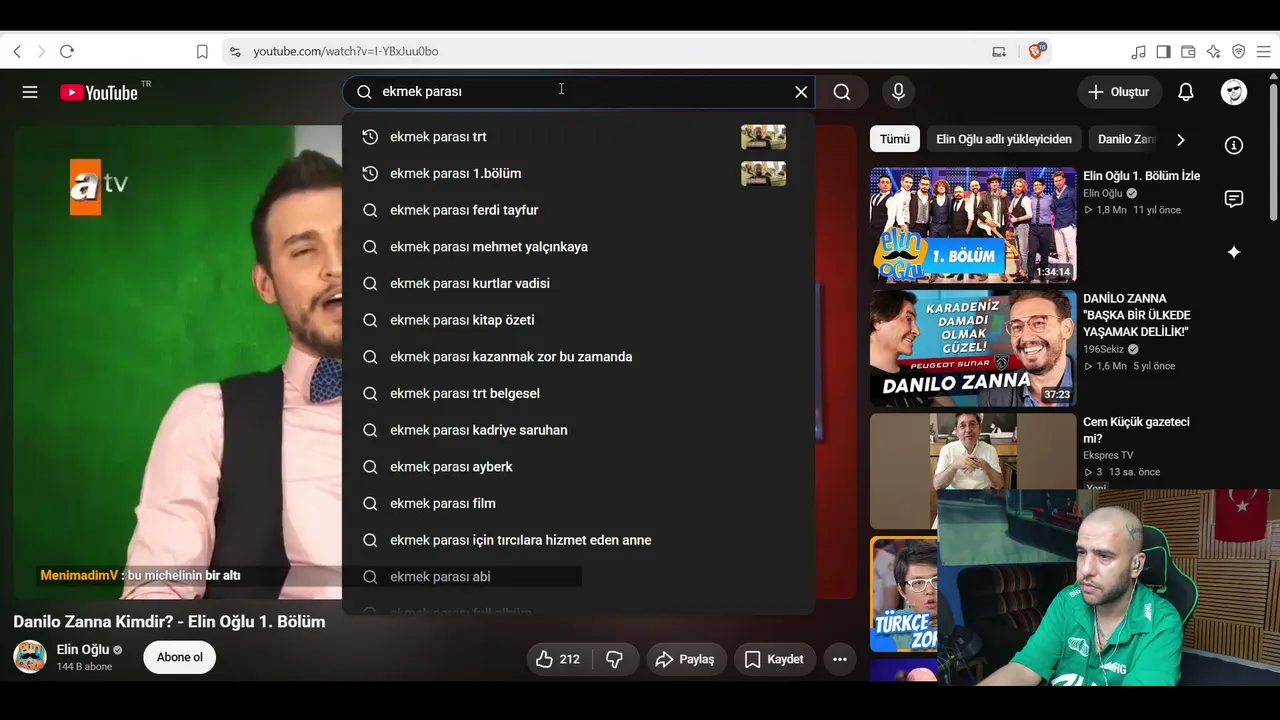Open the Elin Oğlu 1. Bölüm thumbnail

(x=973, y=225)
